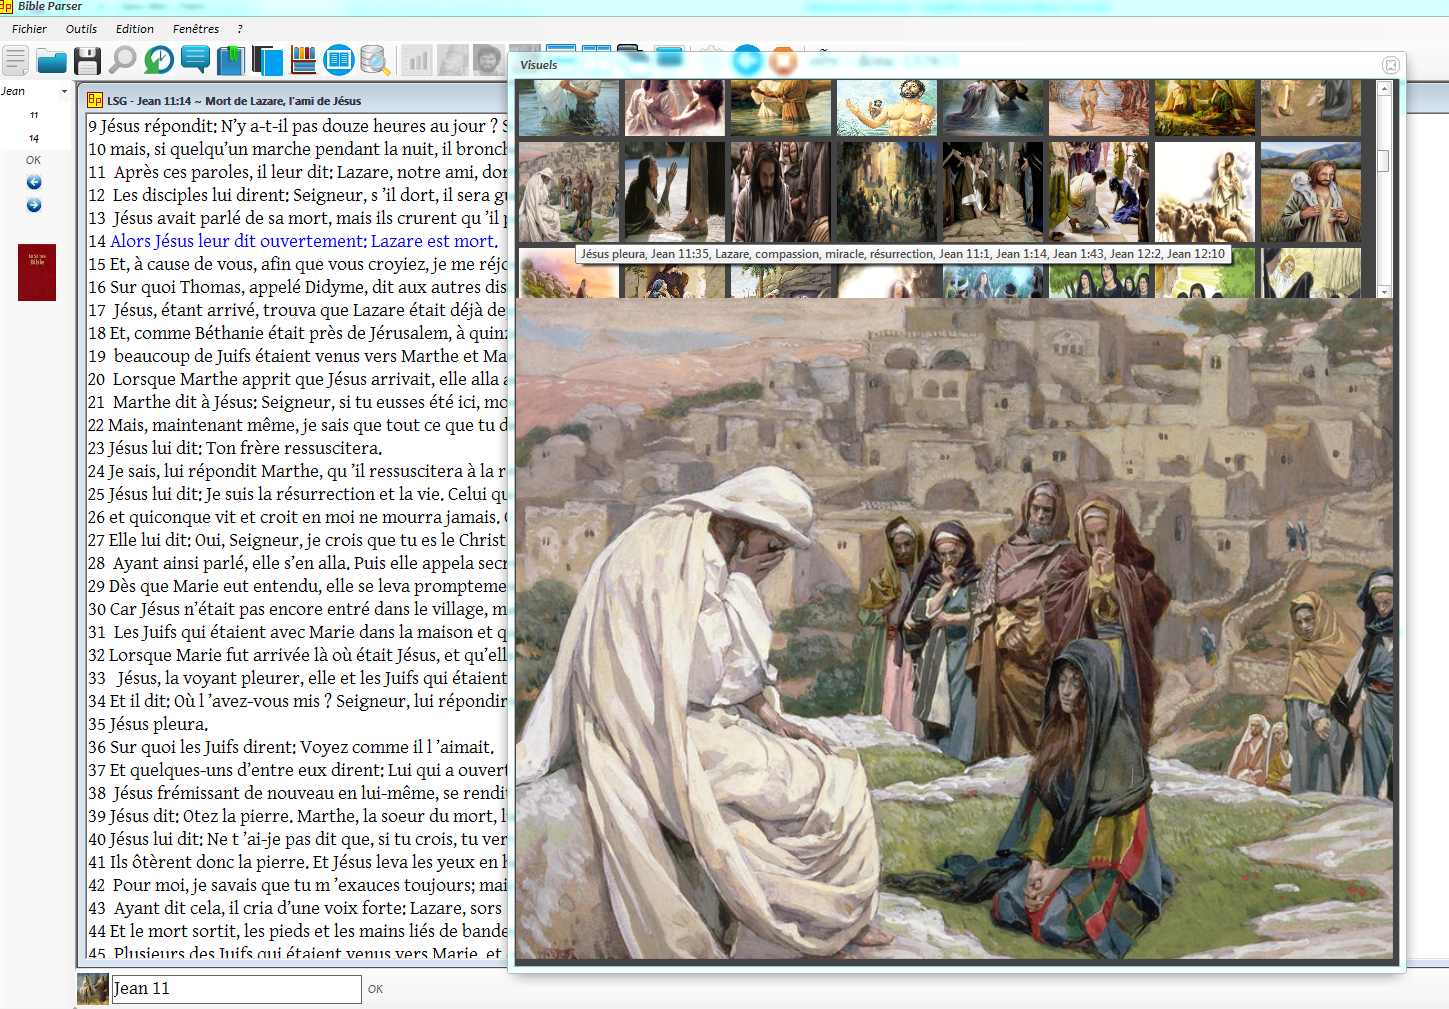1449x1009 pixels.
Task: Click the greyed map icon in toolbar
Action: [x=452, y=61]
